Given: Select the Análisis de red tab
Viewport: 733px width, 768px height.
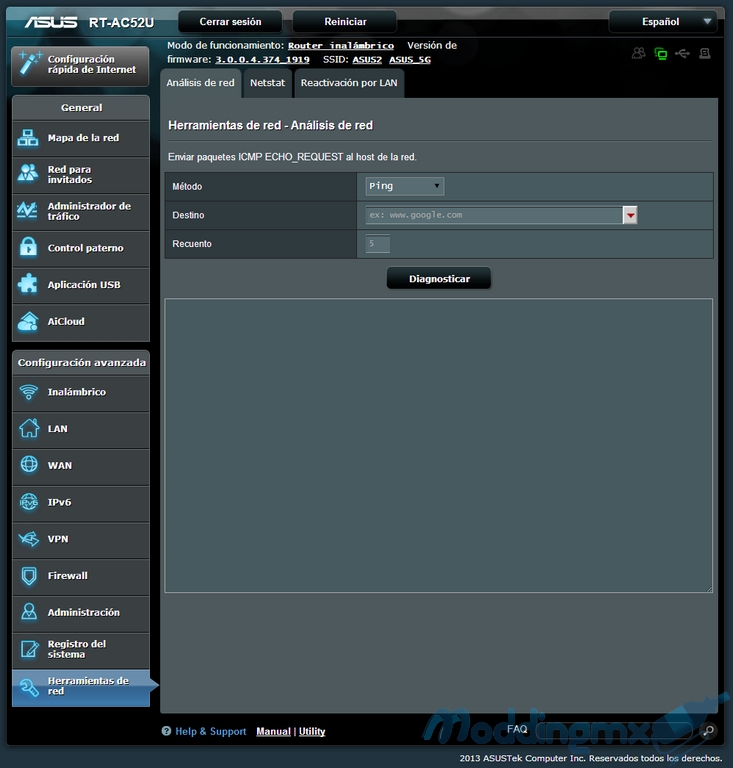Looking at the screenshot, I should pyautogui.click(x=201, y=83).
